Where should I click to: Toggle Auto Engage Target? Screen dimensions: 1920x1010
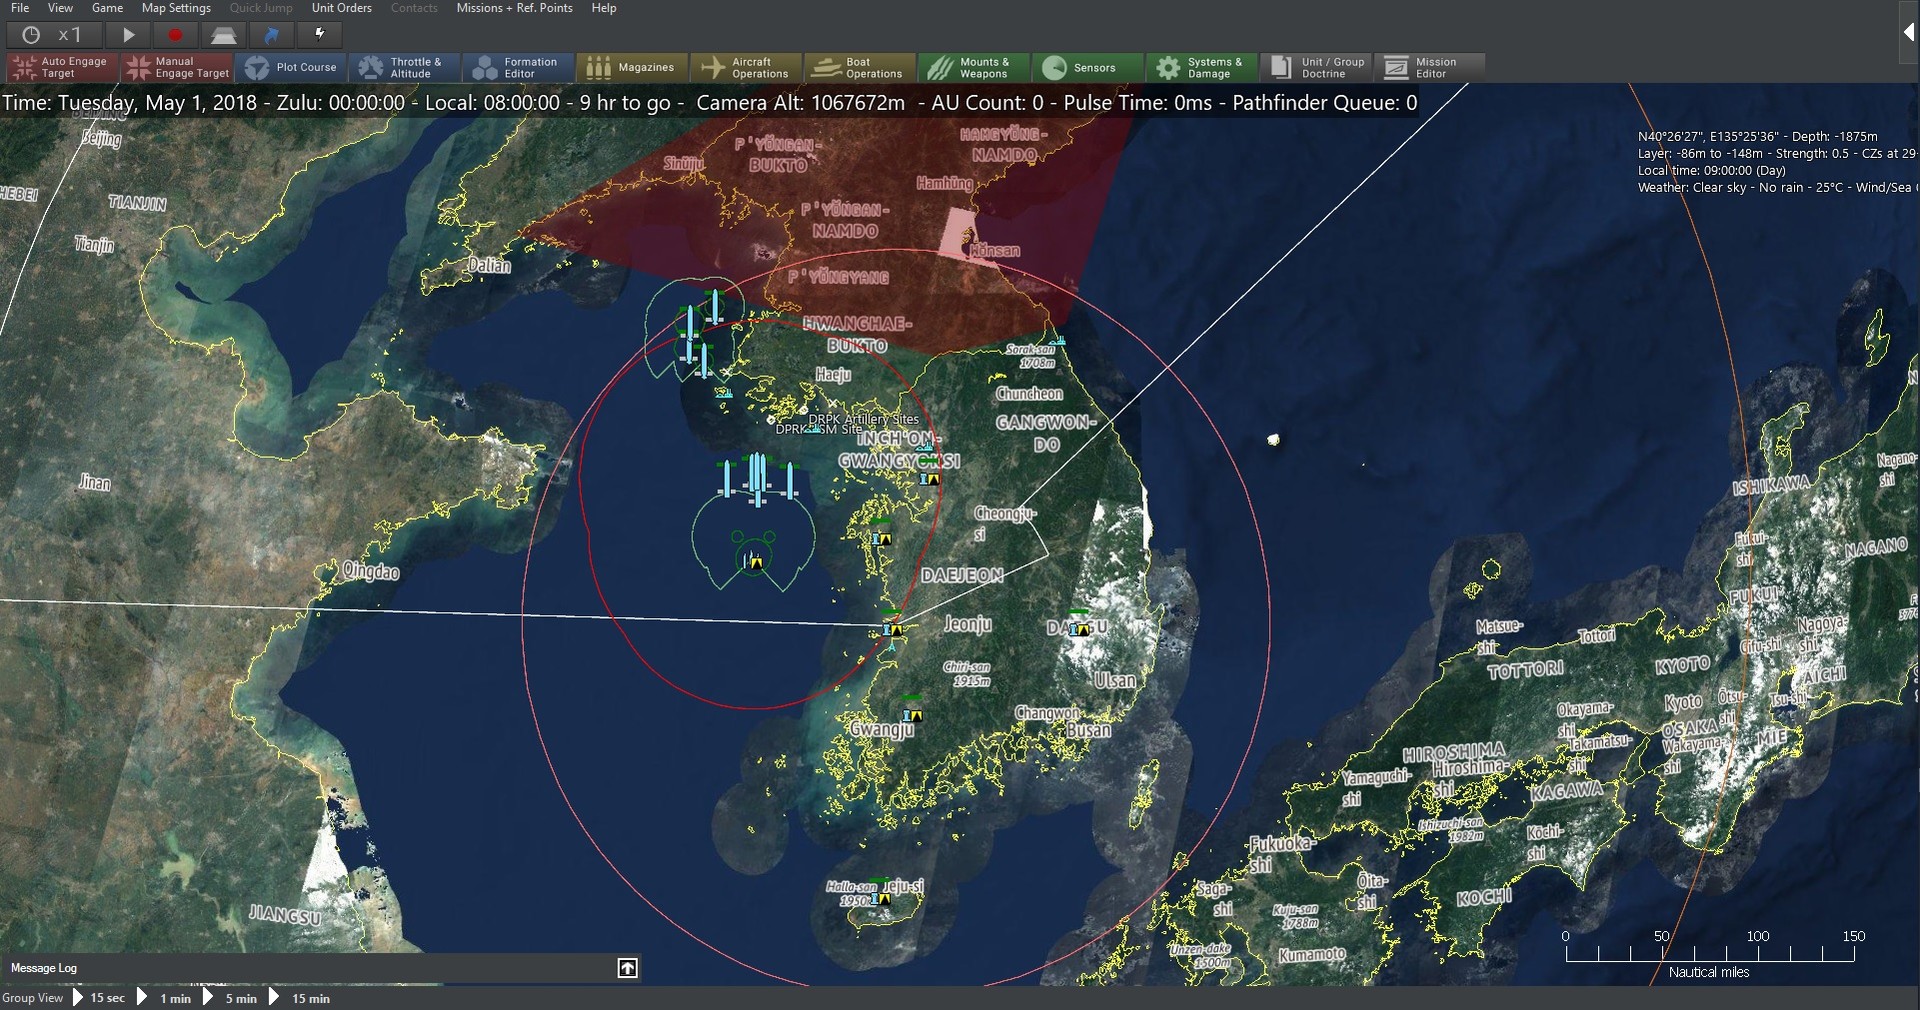(59, 67)
